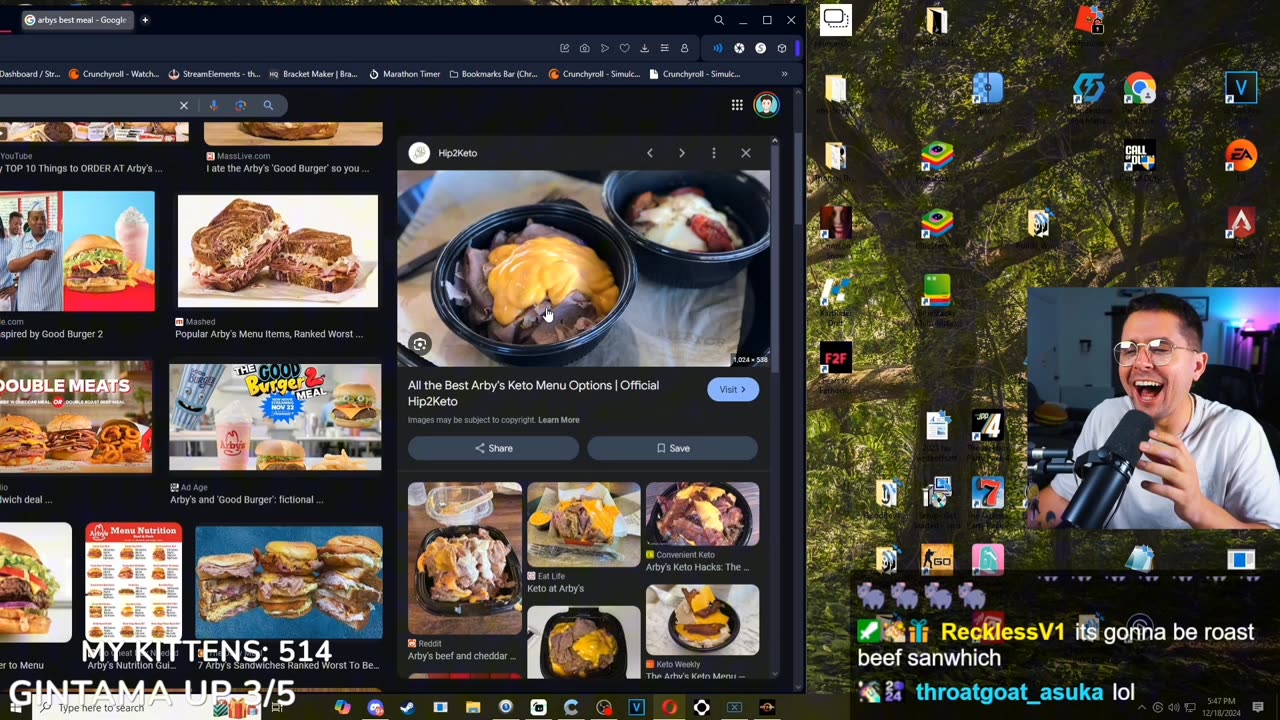
Task: Click the Visit button
Action: (x=733, y=389)
